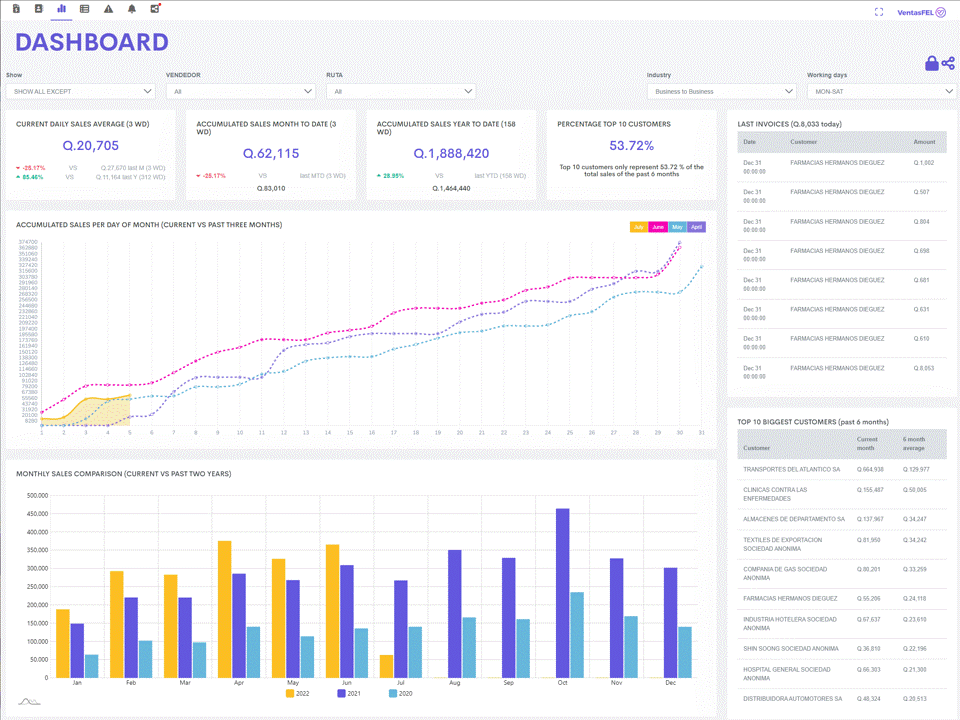960x720 pixels.
Task: Open the VENDEDOR dropdown
Action: pyautogui.click(x=241, y=91)
